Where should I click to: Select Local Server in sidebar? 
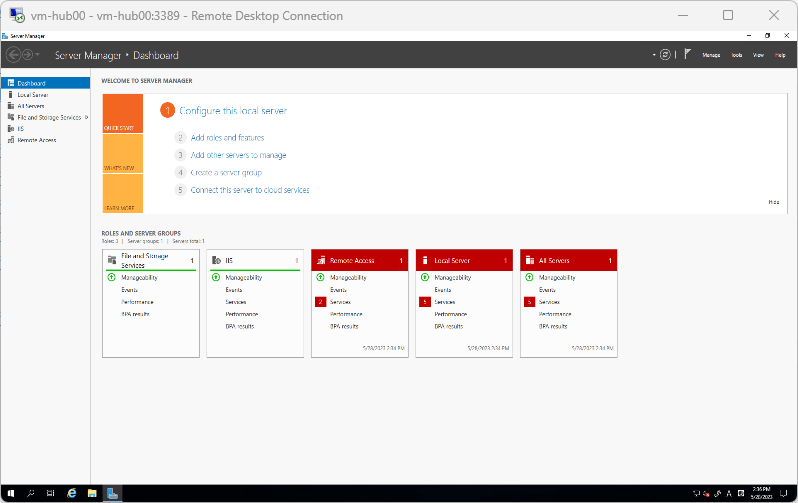[45, 95]
